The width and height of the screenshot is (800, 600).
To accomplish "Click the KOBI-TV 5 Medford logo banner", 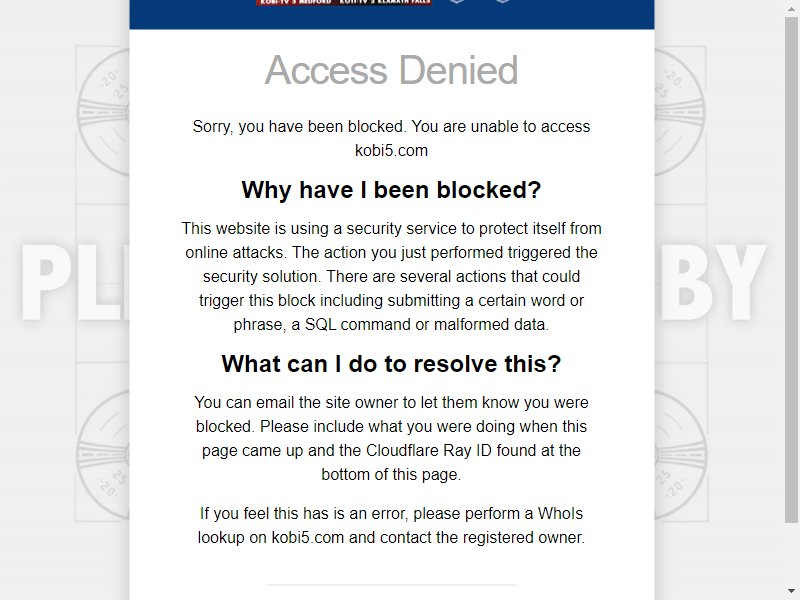I will (x=295, y=3).
